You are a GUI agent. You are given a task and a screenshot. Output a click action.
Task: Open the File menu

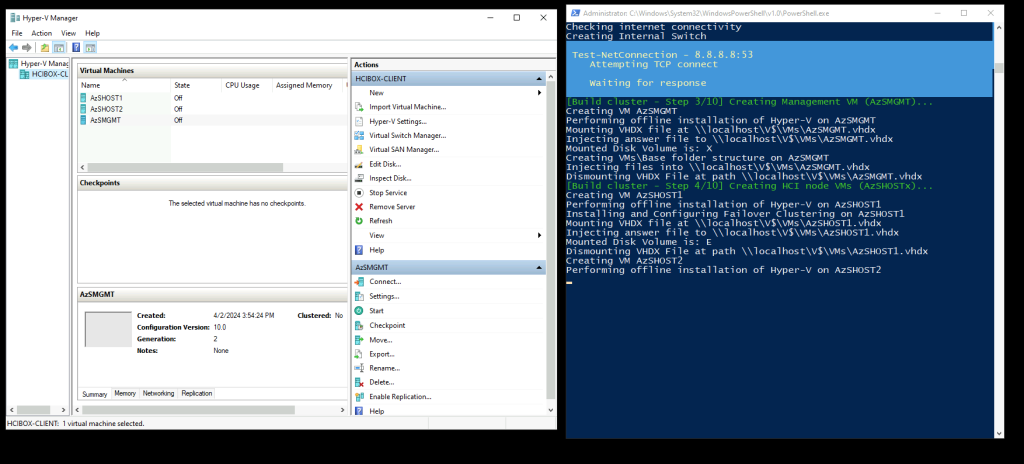tap(17, 33)
